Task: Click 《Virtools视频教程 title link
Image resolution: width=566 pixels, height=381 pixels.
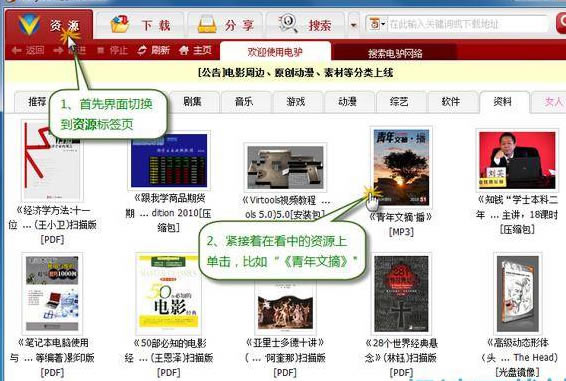Action: (287, 207)
